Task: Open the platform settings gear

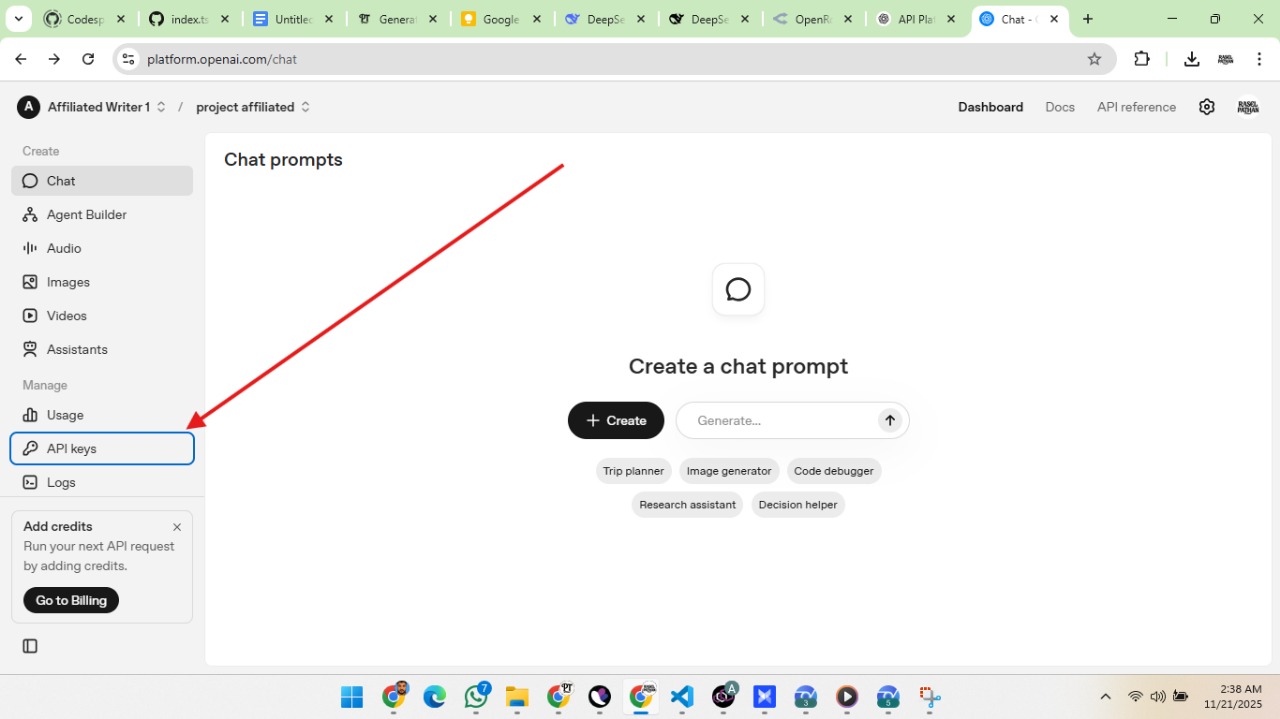Action: point(1206,106)
